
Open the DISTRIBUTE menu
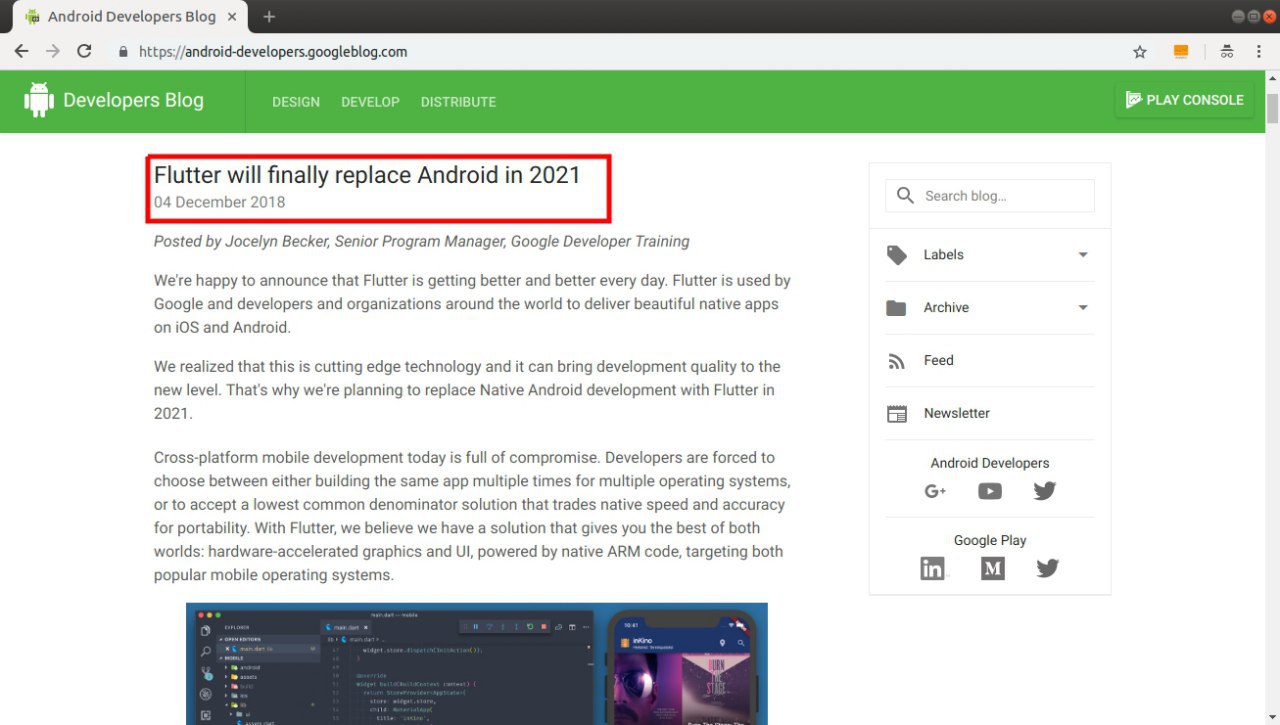pos(458,102)
